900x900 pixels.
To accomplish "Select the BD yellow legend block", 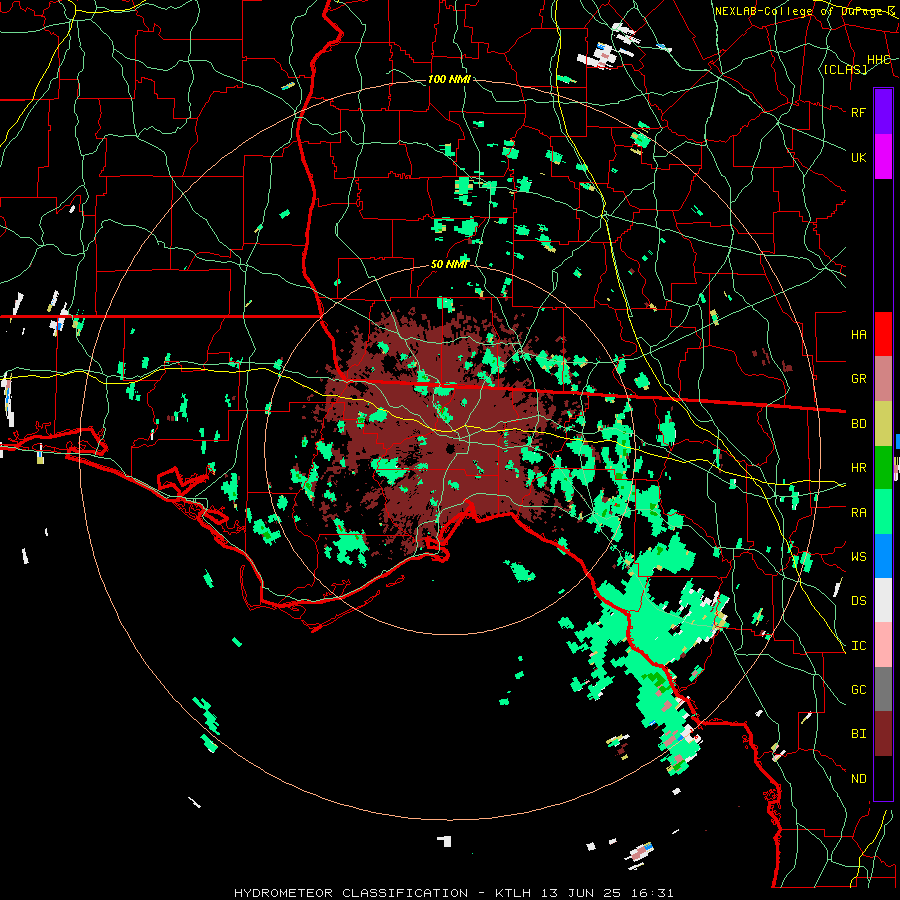I will (883, 423).
